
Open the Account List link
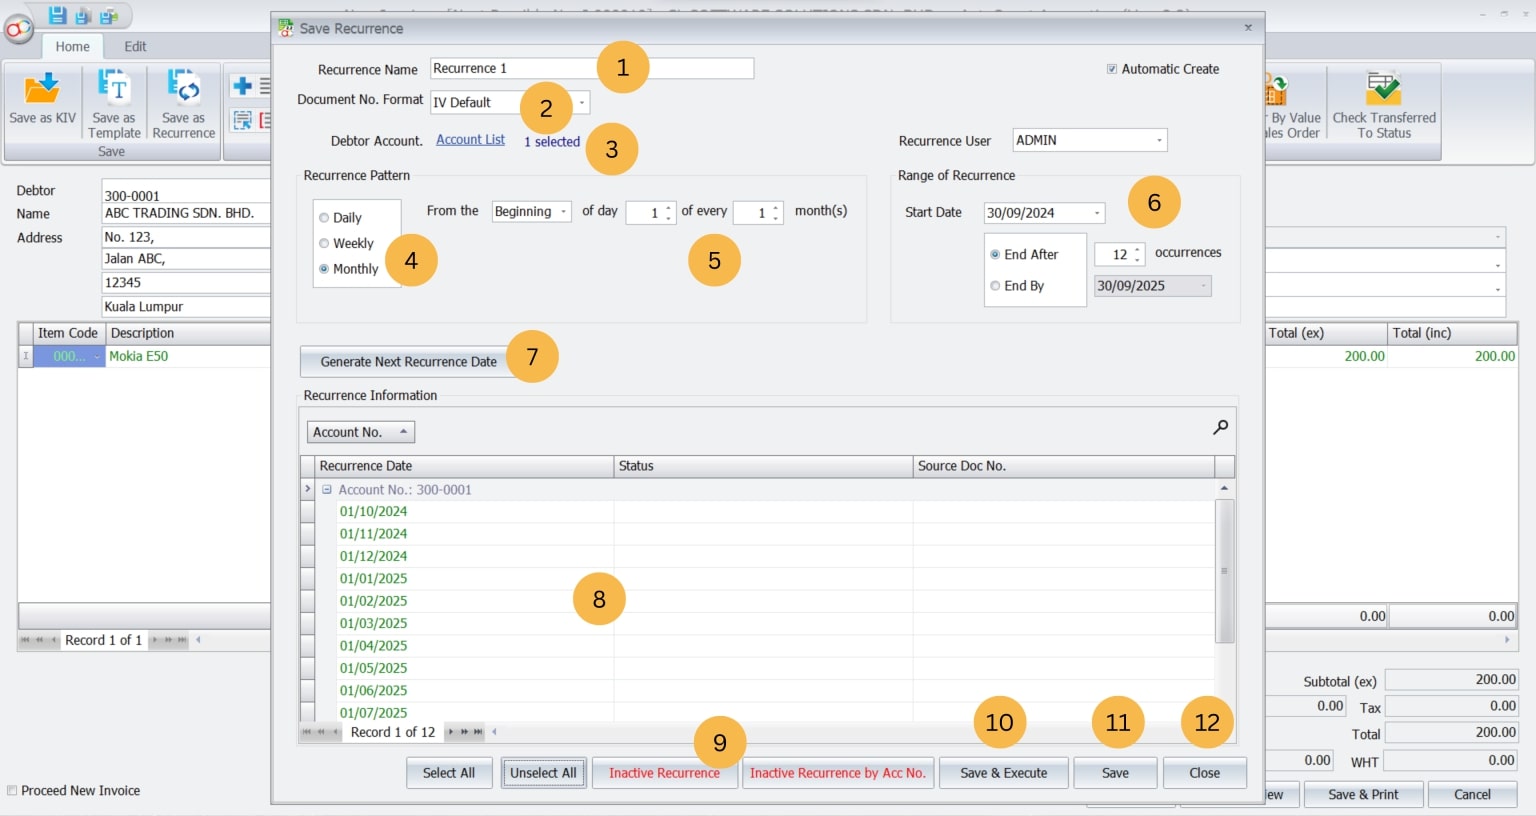[470, 140]
